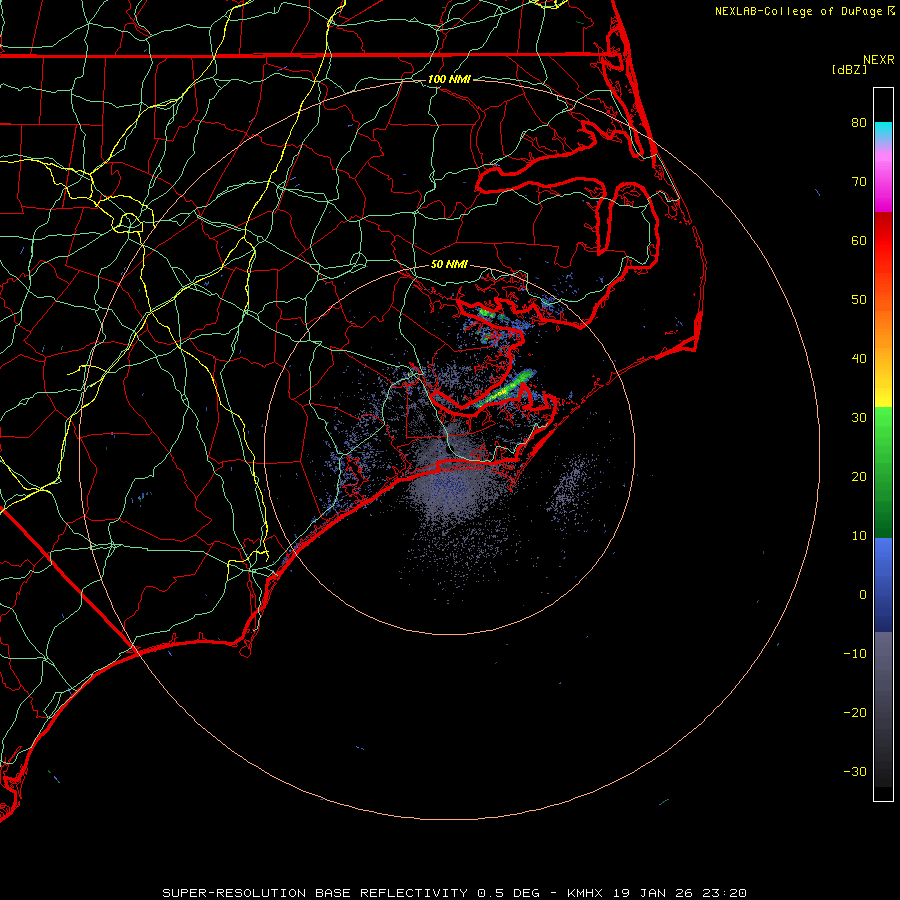Screen dimensions: 900x900
Task: Click the orange segment of the color bar
Action: (883, 324)
